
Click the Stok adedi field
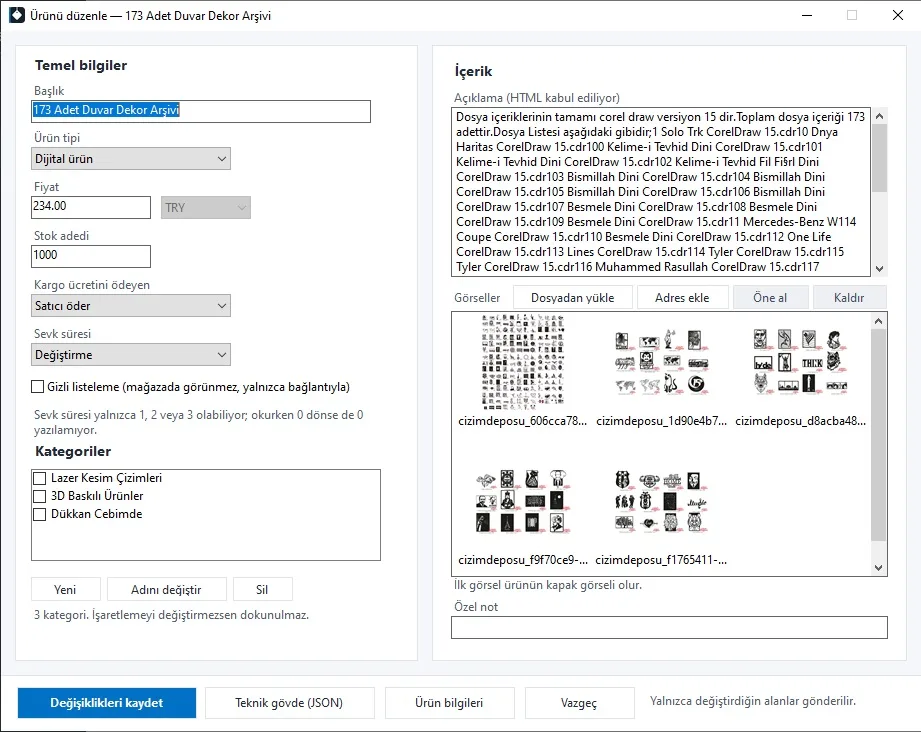pyautogui.click(x=91, y=256)
